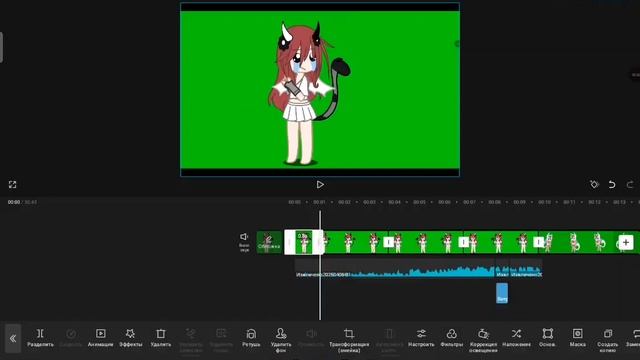Viewport: 640px width, 360px height.
Task: Open the Обложка (cover) thumbnail
Action: pyautogui.click(x=270, y=242)
